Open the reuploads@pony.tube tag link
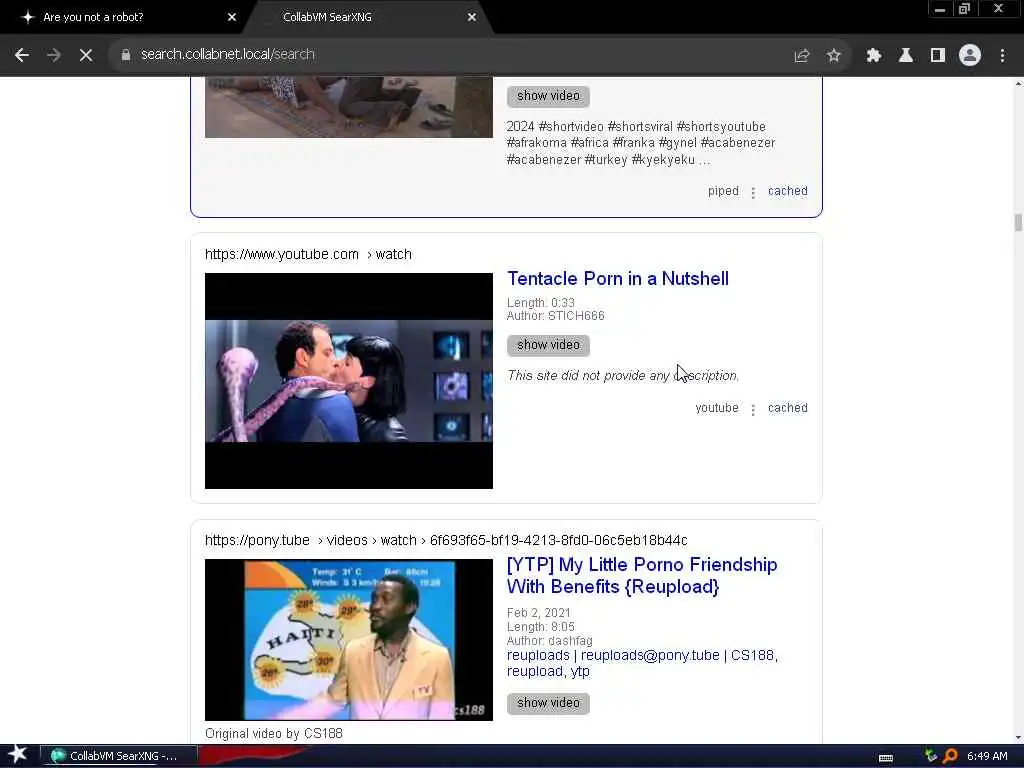Viewport: 1024px width, 768px height. click(650, 655)
